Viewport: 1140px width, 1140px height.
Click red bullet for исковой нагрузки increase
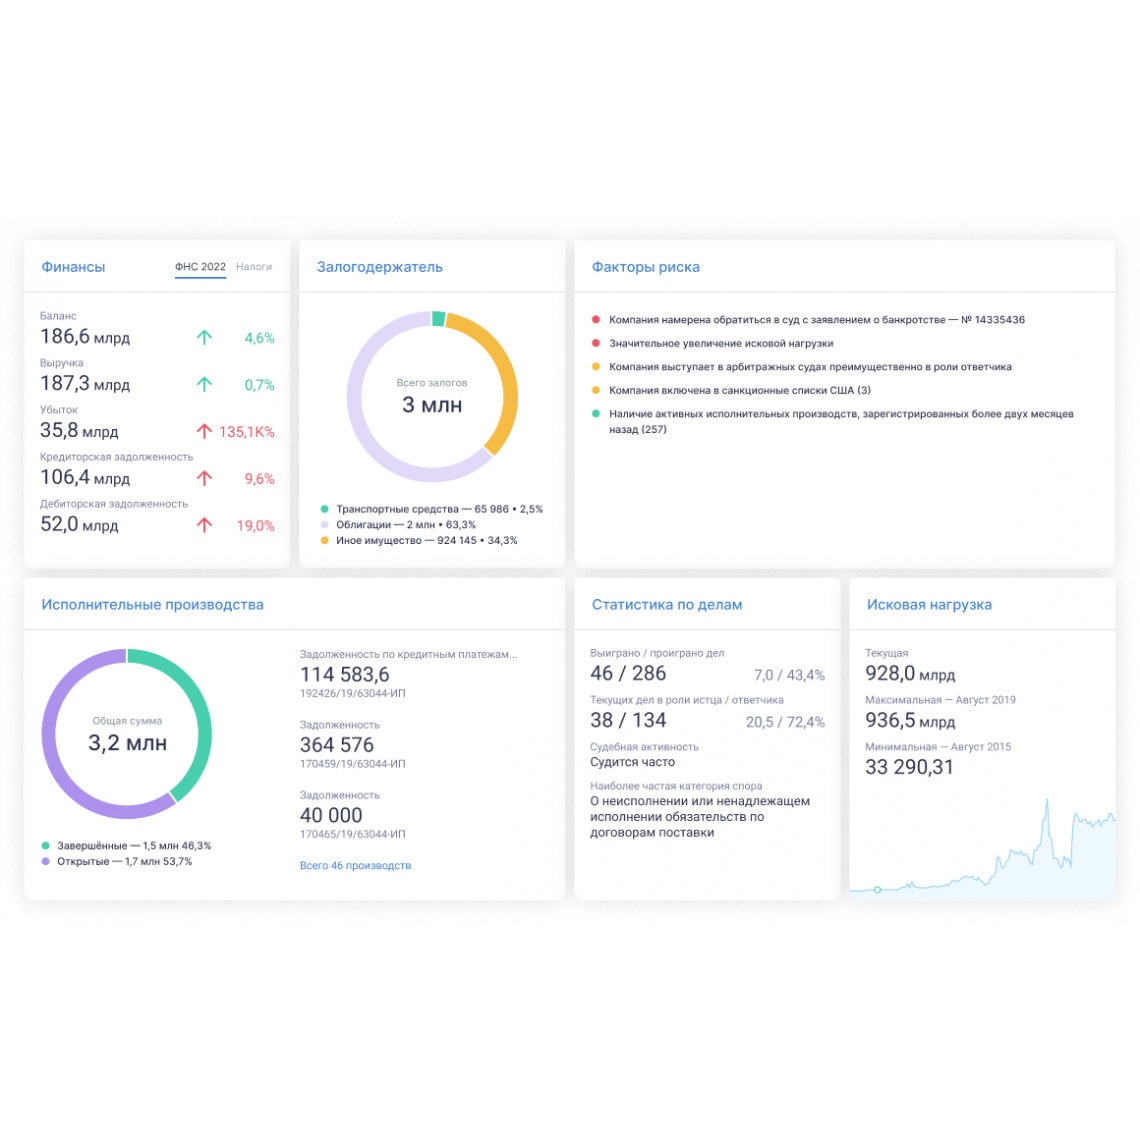(595, 343)
